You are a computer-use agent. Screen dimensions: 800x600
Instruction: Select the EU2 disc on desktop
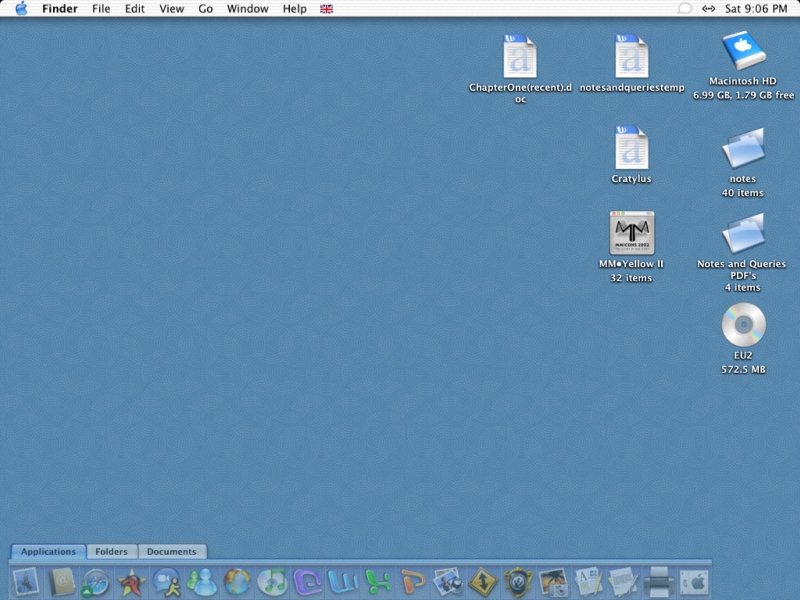point(743,325)
